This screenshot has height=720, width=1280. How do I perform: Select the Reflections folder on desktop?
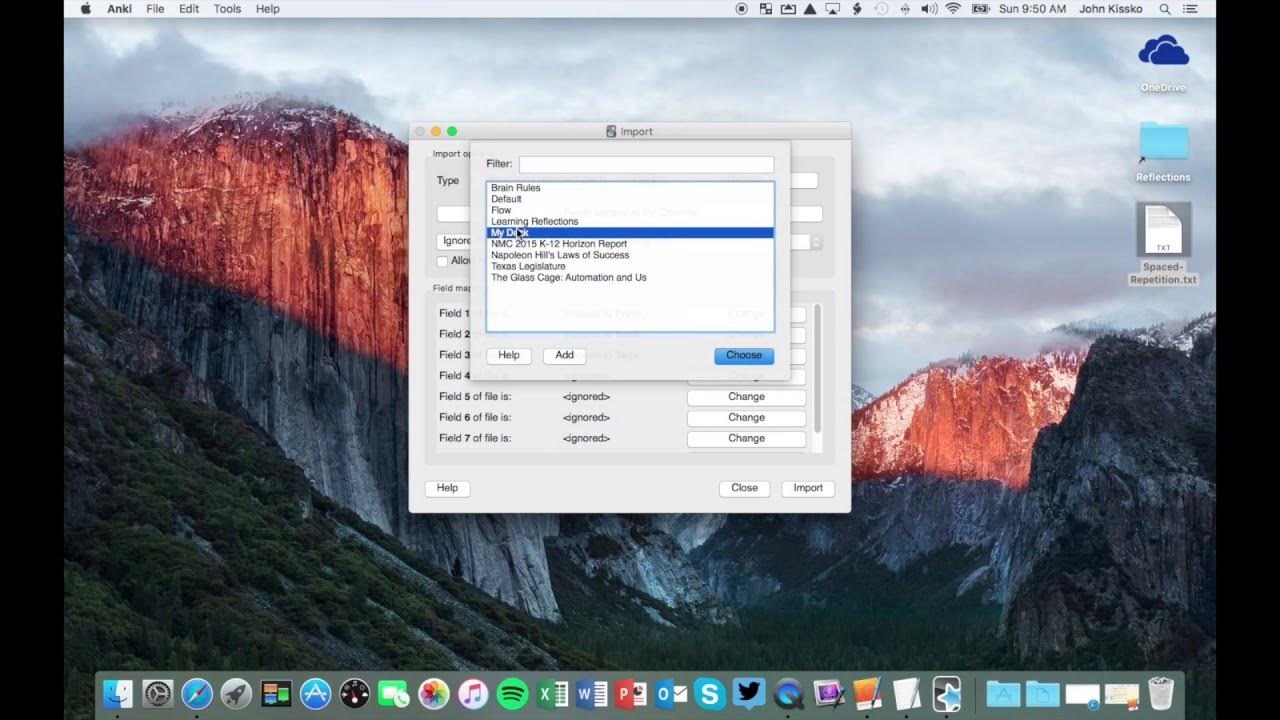pos(1163,151)
